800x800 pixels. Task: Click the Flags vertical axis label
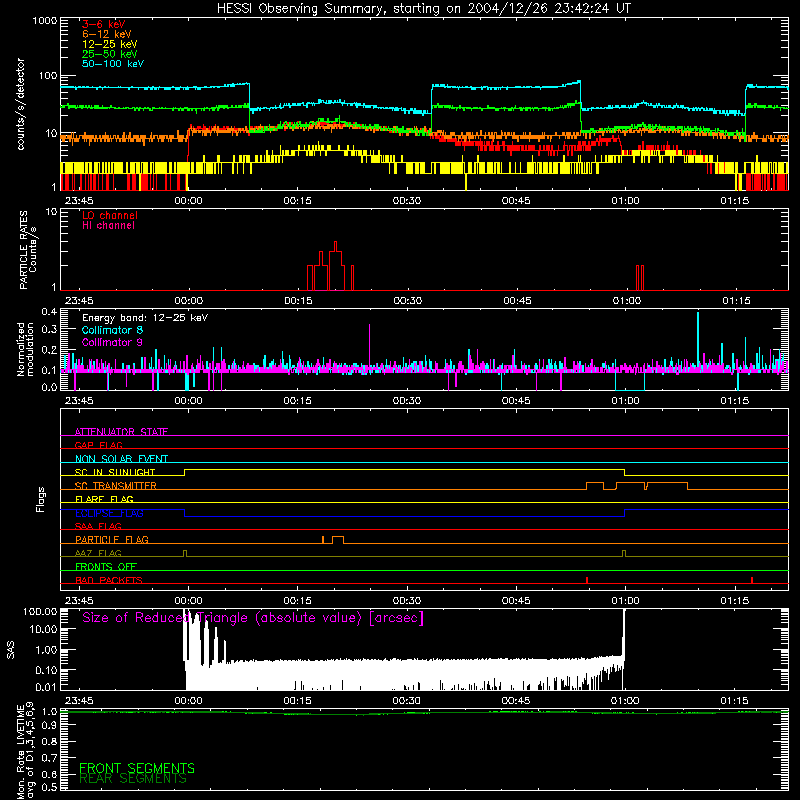40,499
